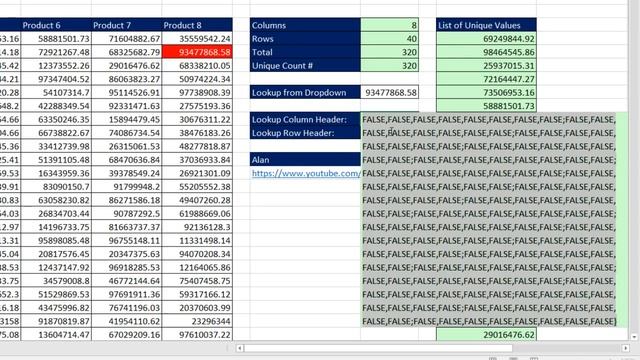The image size is (640, 360).
Task: Click cell 86063823.27
Action: point(127,79)
